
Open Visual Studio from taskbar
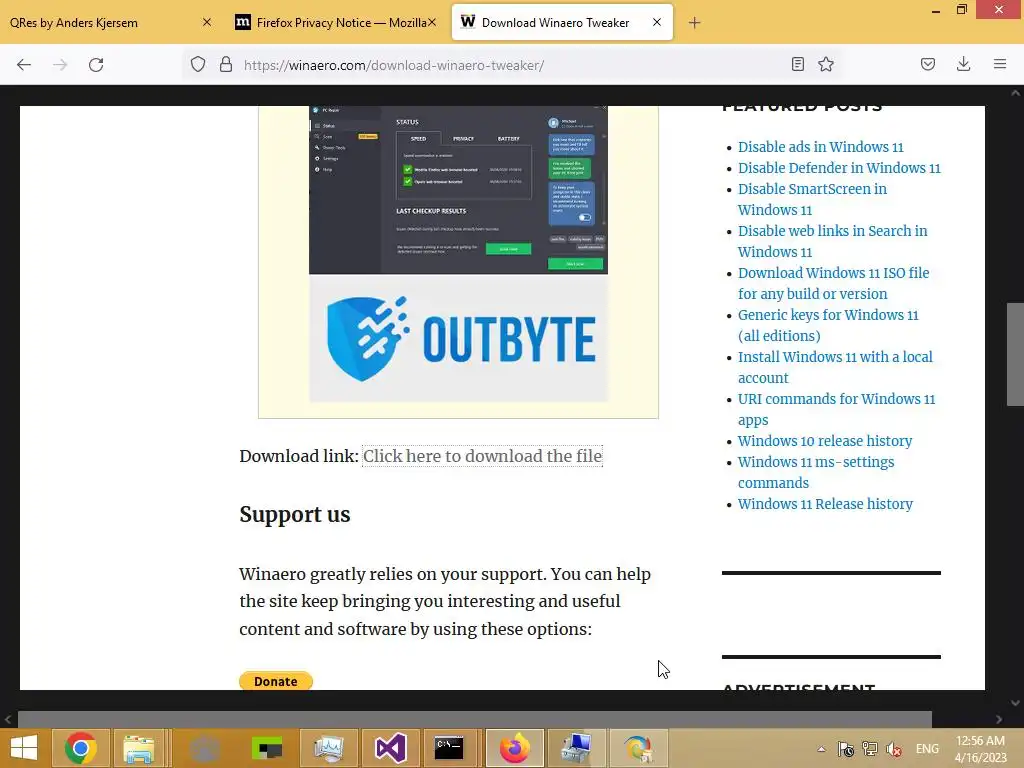coord(391,748)
